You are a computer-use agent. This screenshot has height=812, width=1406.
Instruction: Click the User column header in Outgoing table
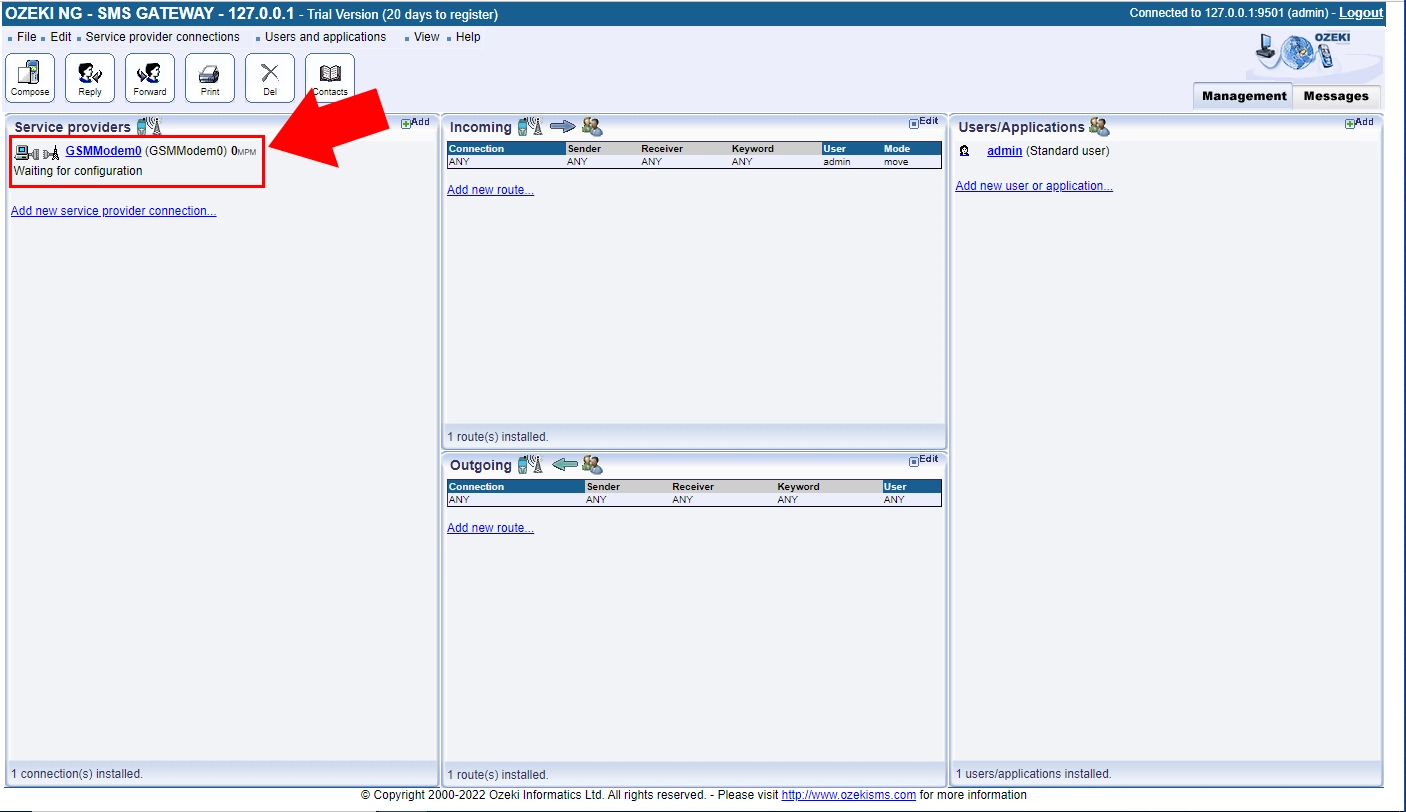point(912,487)
